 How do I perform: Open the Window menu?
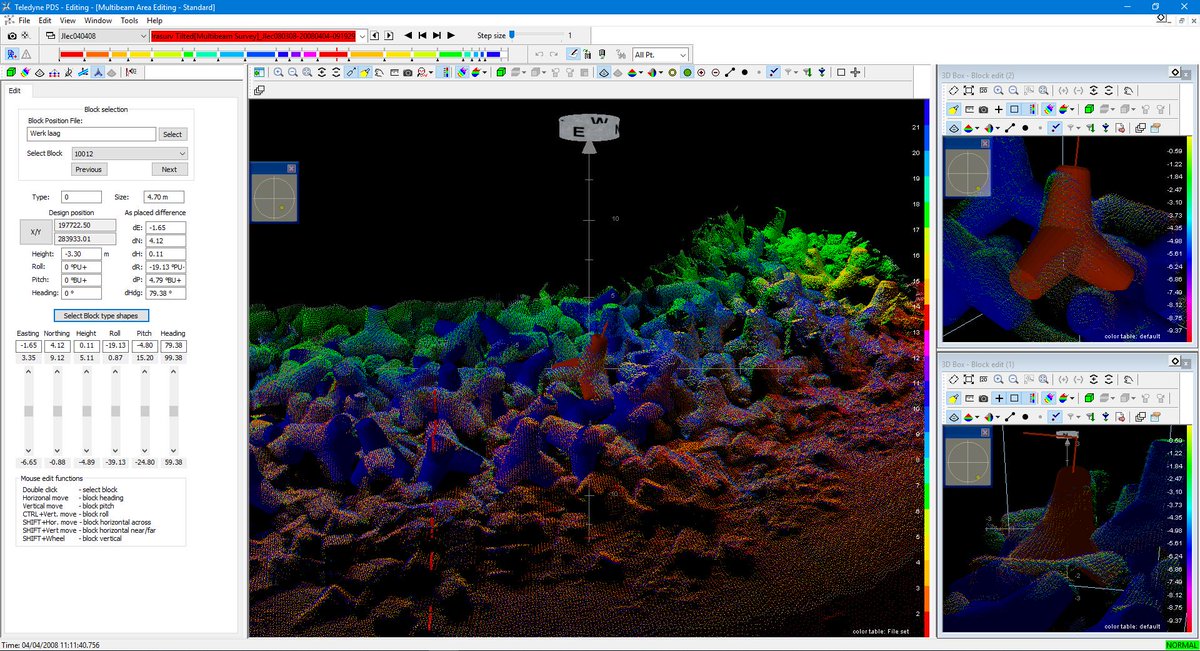point(98,20)
